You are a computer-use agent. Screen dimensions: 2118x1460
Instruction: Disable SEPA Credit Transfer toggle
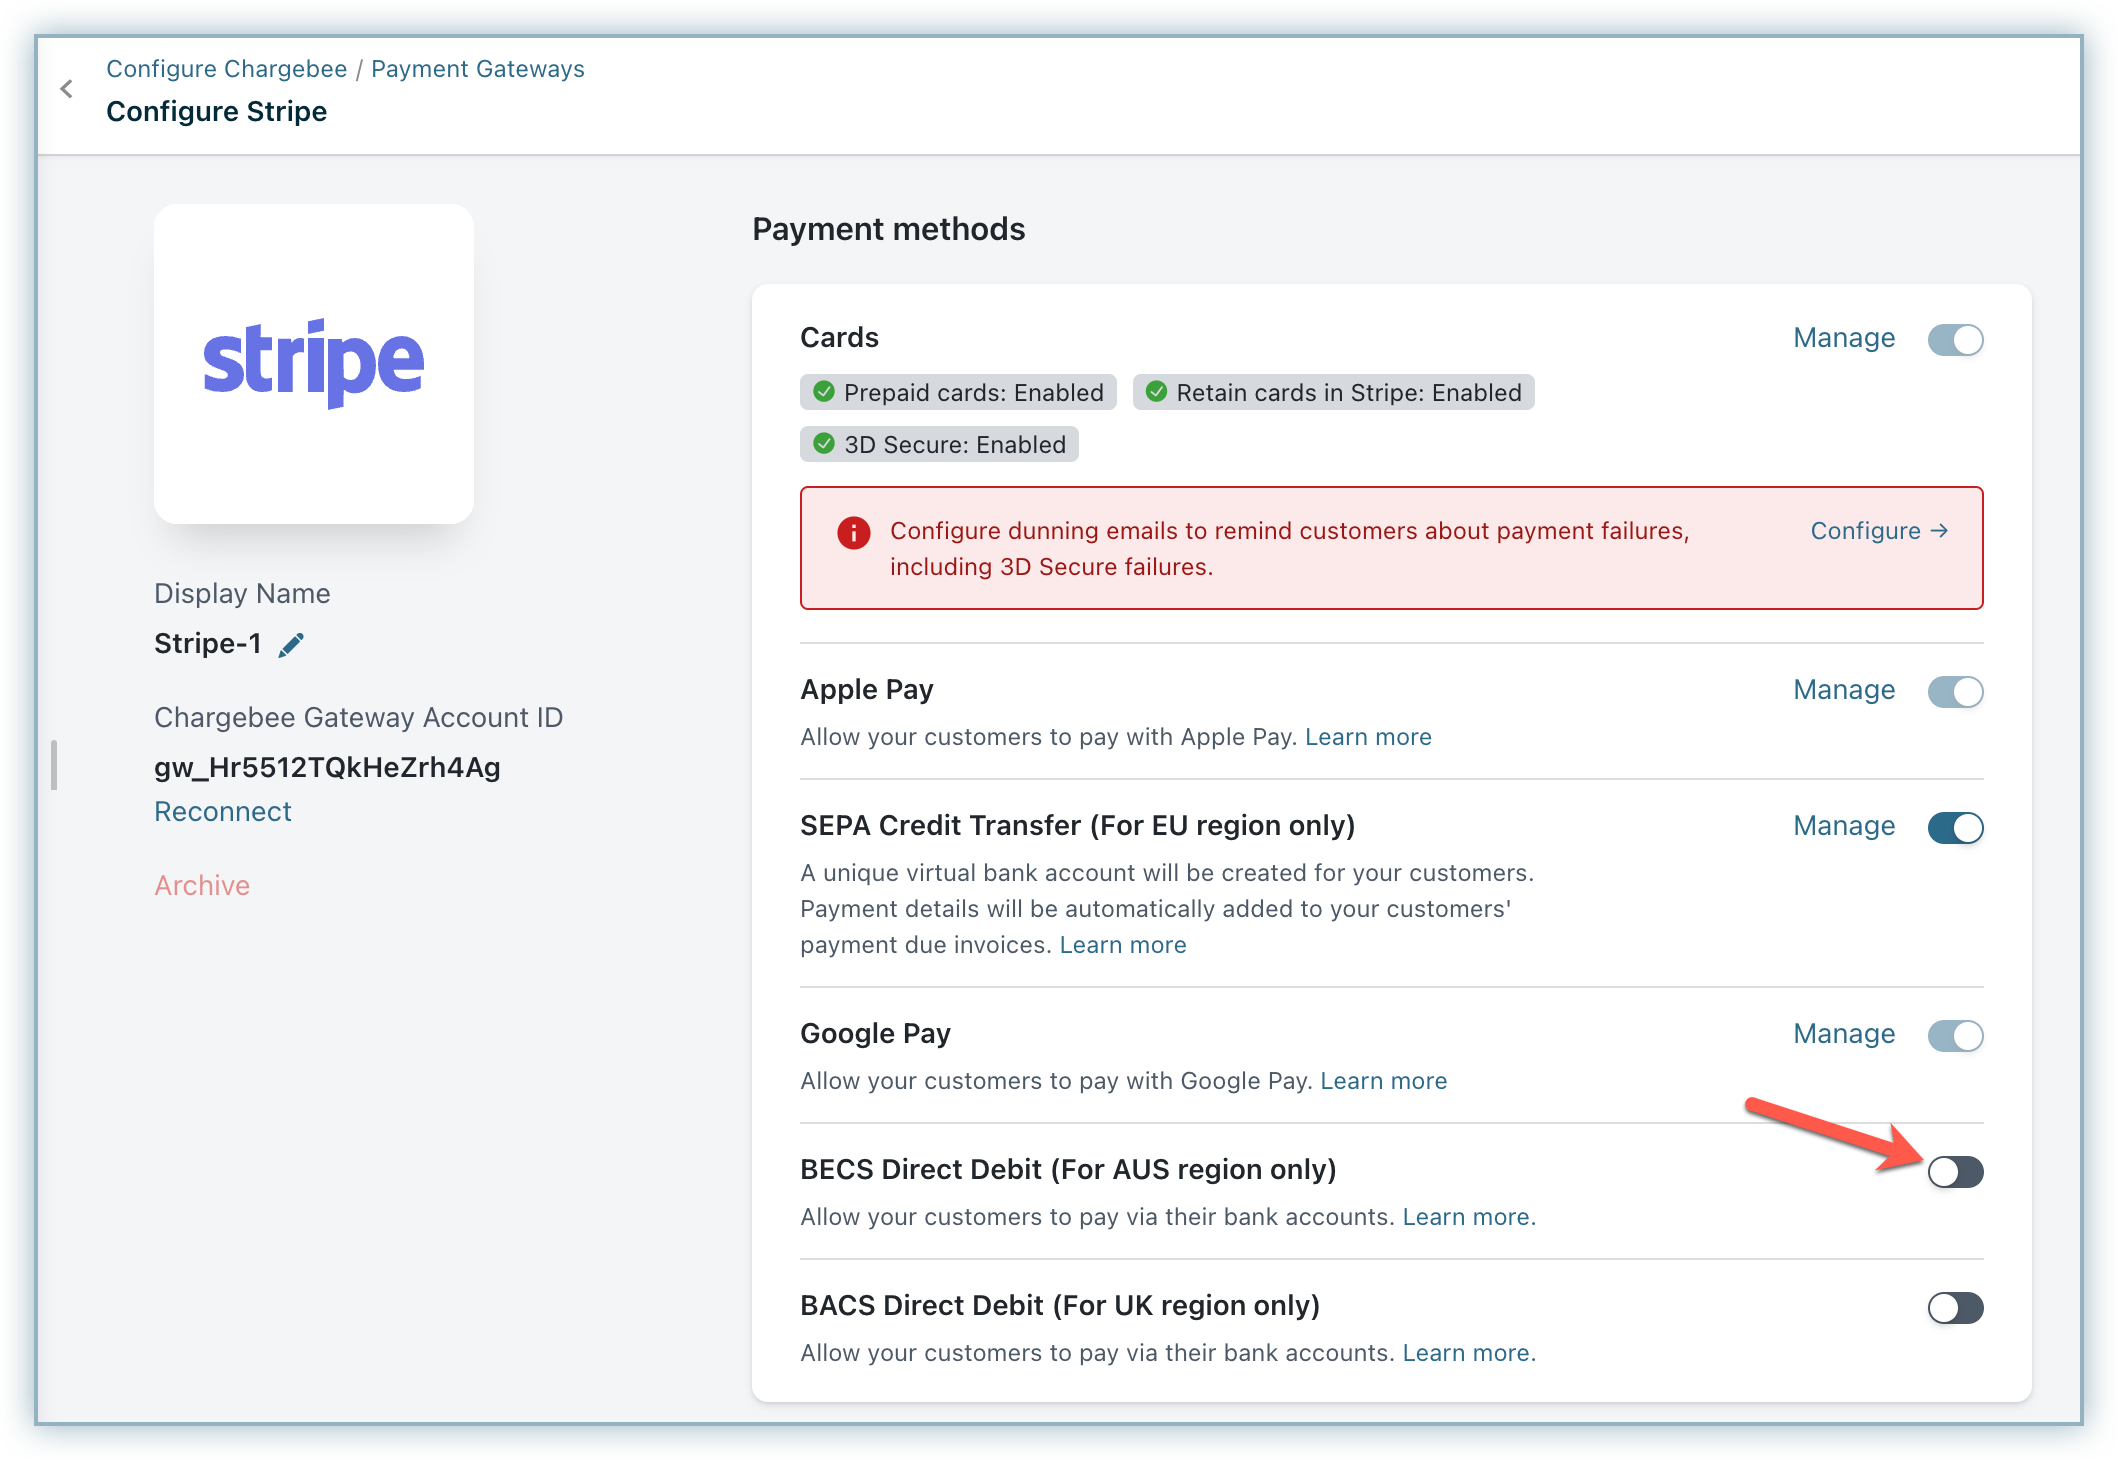pos(1955,828)
